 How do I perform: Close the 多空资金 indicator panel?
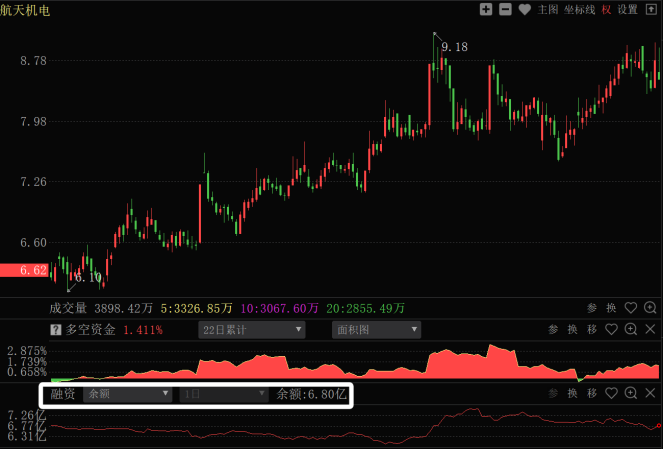tap(651, 329)
